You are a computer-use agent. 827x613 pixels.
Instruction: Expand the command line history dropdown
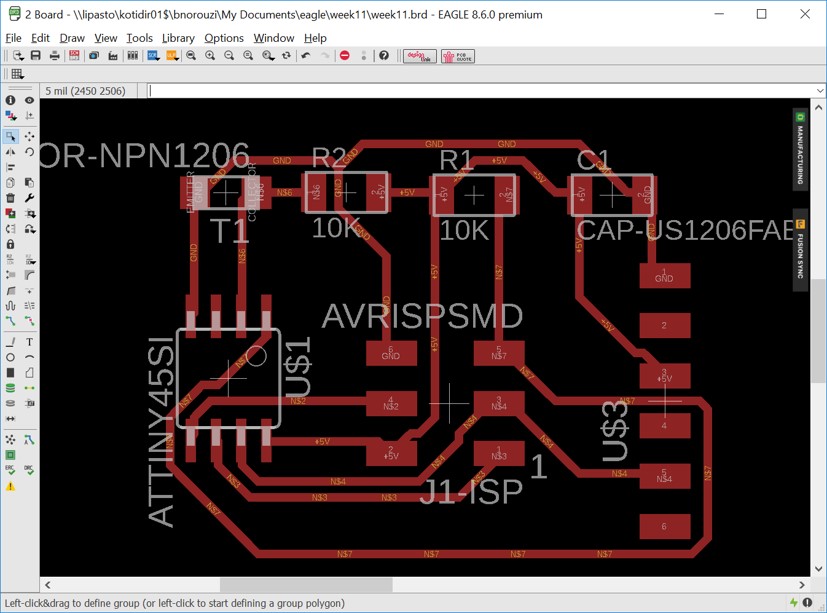click(x=820, y=91)
